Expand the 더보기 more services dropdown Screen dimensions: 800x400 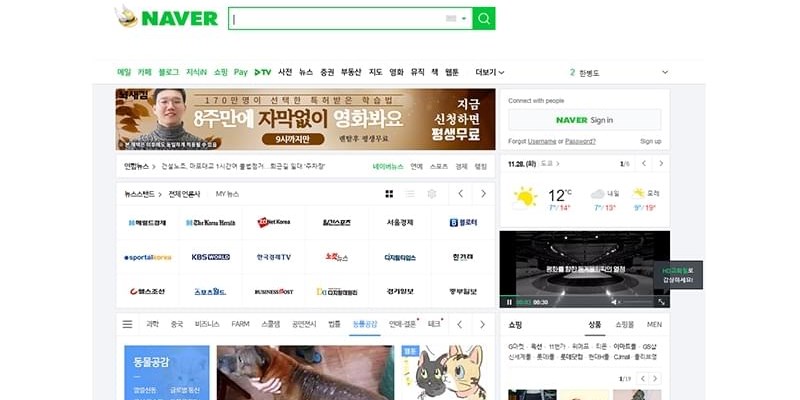[x=490, y=72]
